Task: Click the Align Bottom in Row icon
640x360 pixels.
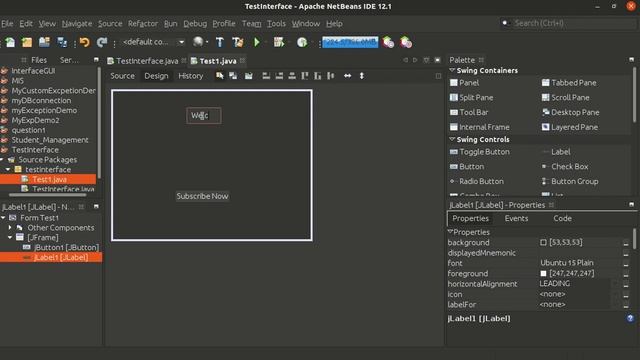Action: tap(318, 76)
